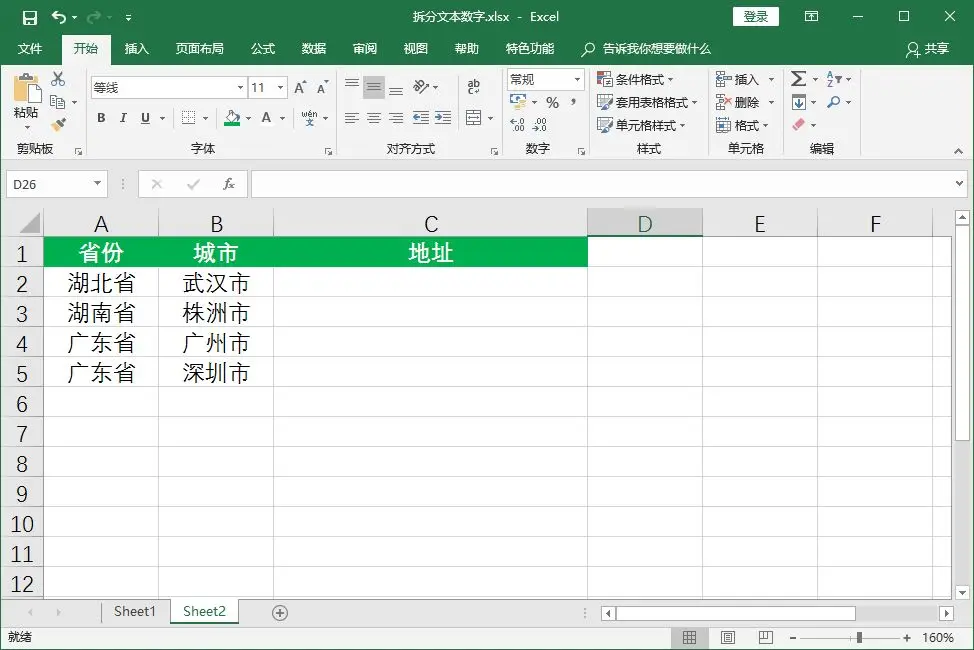The image size is (974, 650).
Task: Click the zoom slider handle in status bar
Action: [859, 637]
